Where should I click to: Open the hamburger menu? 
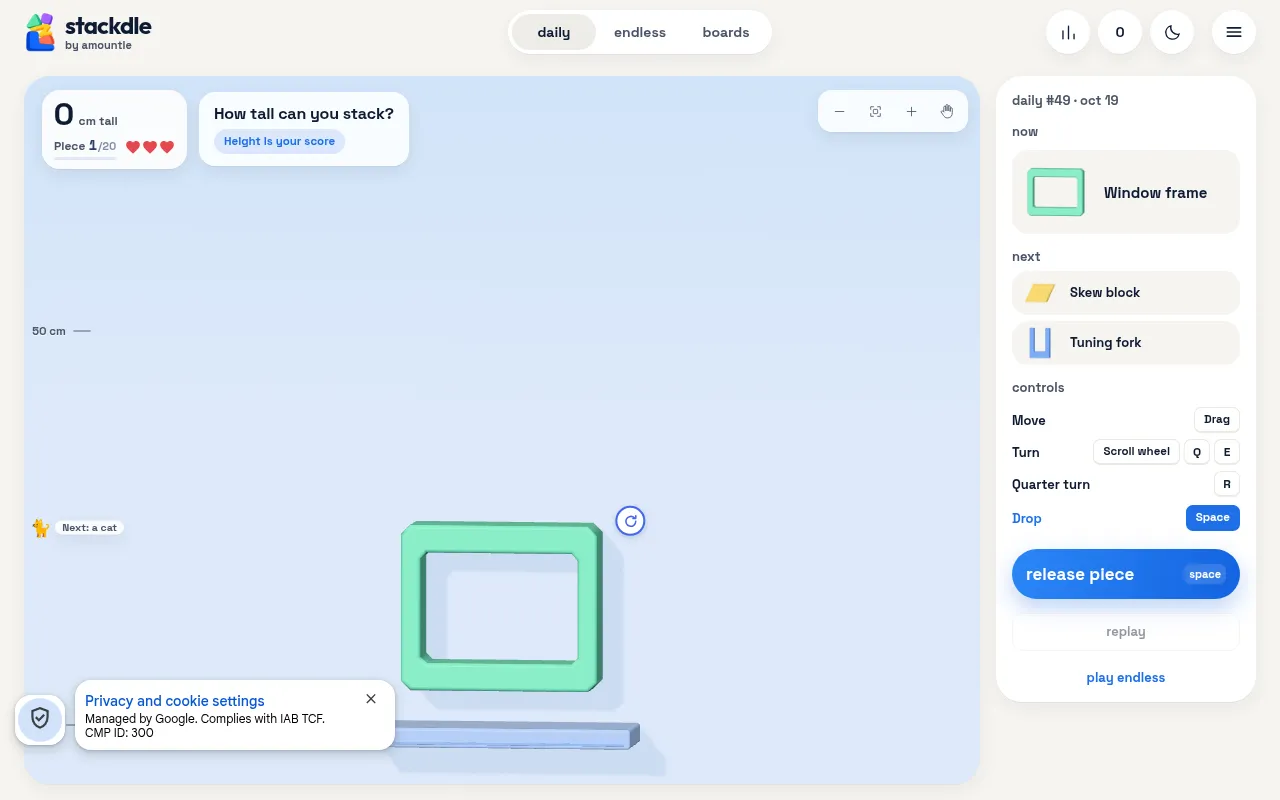[x=1234, y=32]
